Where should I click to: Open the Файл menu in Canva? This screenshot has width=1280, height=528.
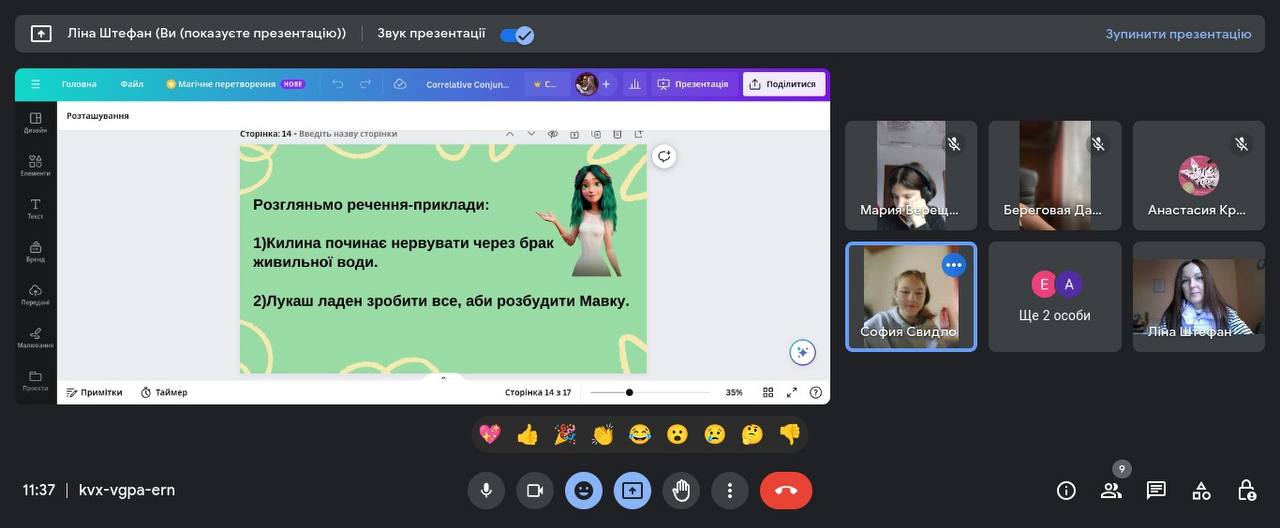132,84
